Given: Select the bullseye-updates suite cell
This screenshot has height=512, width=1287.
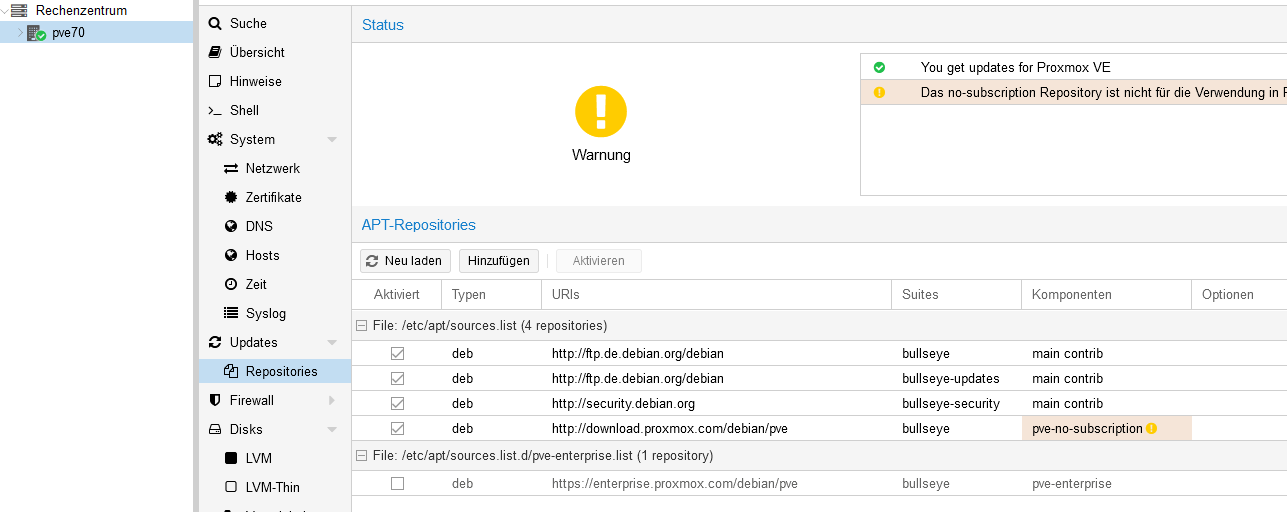Looking at the screenshot, I should (x=956, y=379).
